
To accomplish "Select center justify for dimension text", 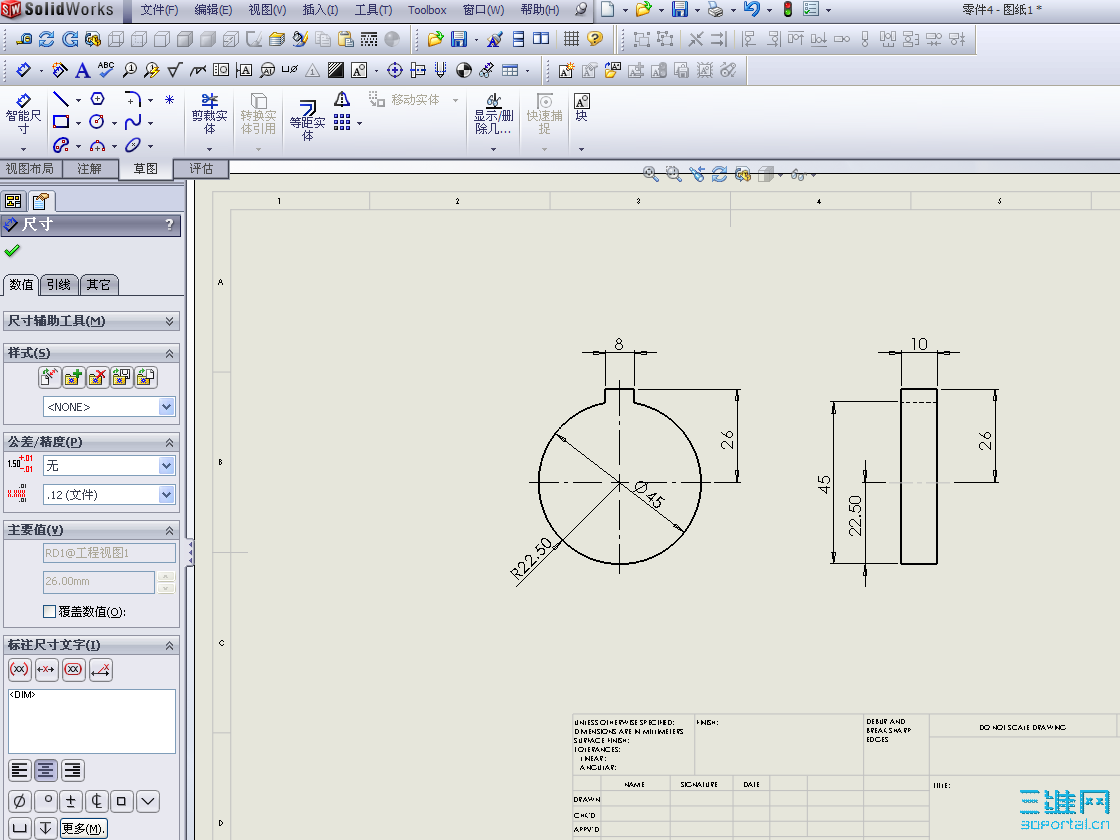I will [x=46, y=770].
